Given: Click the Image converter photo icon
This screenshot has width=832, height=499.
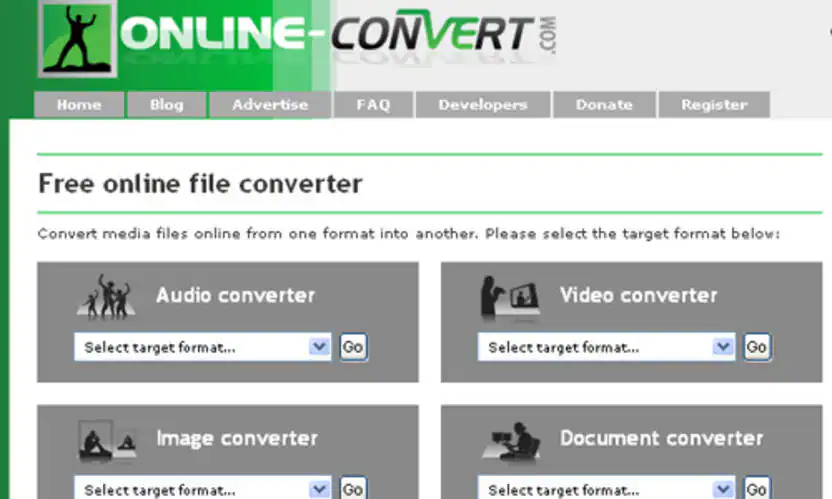Looking at the screenshot, I should click(x=107, y=441).
